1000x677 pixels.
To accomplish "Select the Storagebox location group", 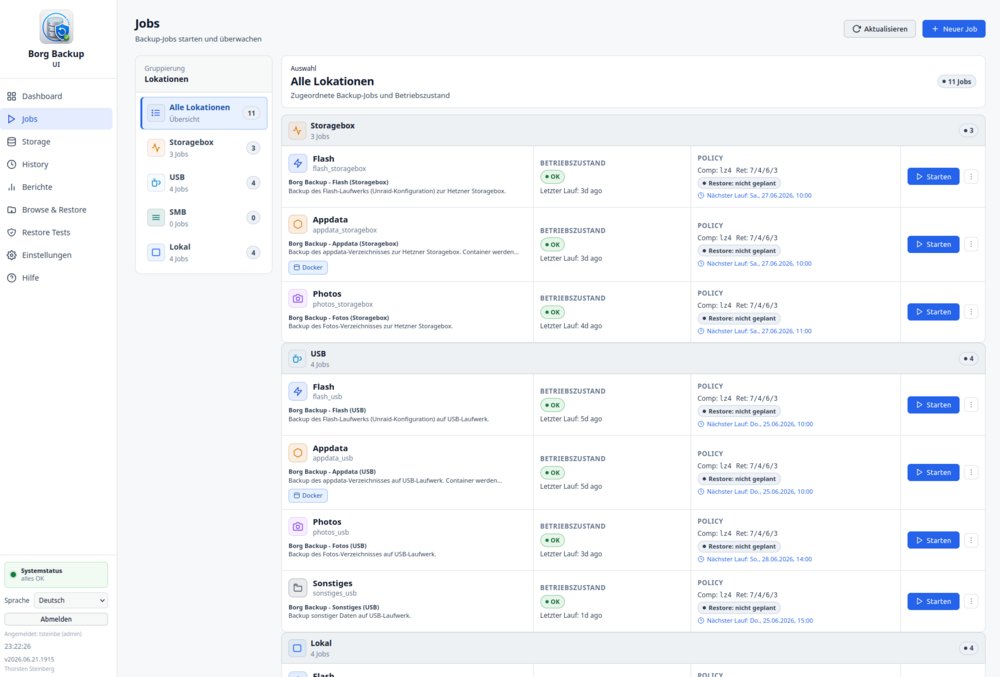I will point(204,148).
